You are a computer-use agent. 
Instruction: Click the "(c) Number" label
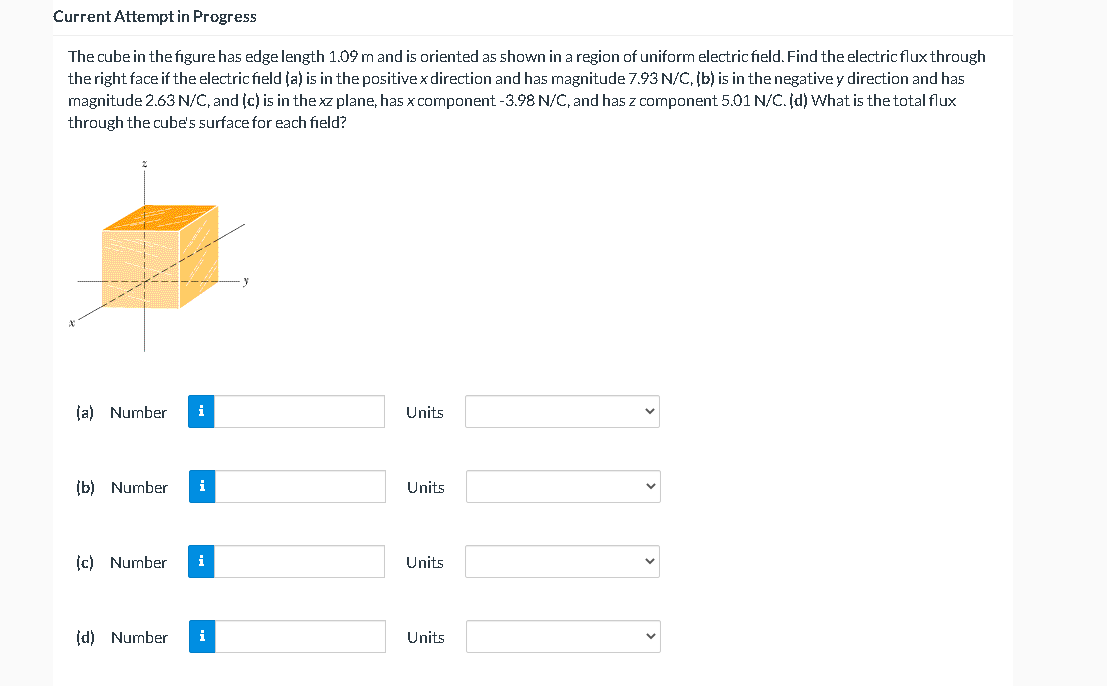[x=122, y=562]
